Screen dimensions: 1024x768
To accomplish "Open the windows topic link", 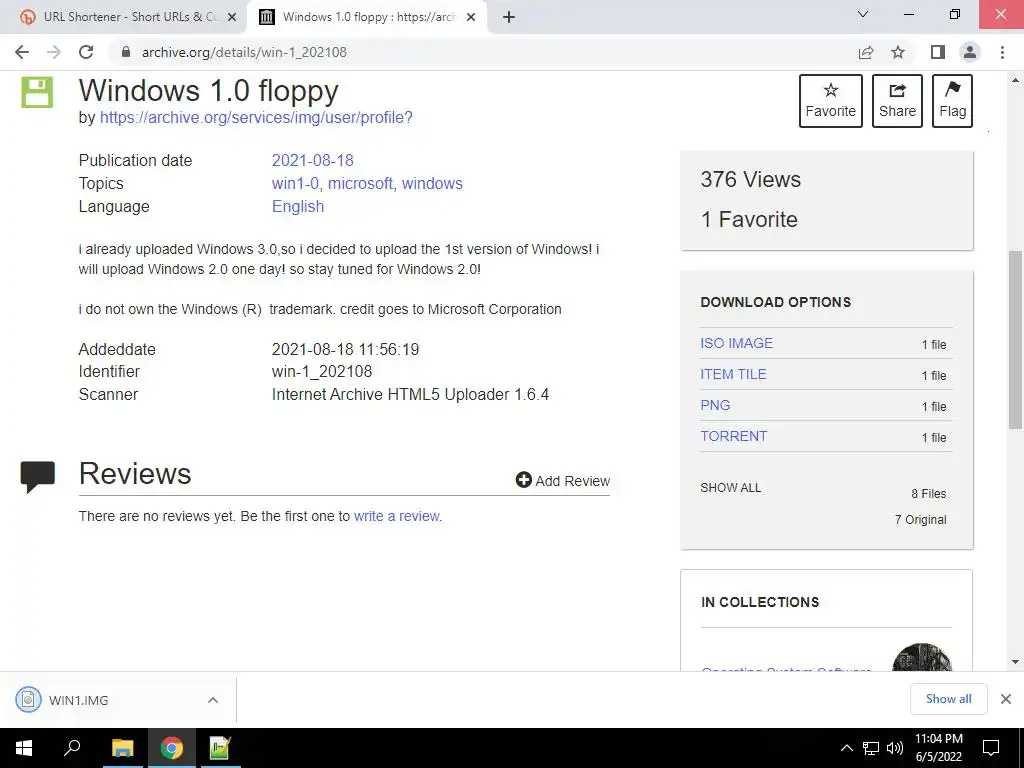I will point(432,184).
